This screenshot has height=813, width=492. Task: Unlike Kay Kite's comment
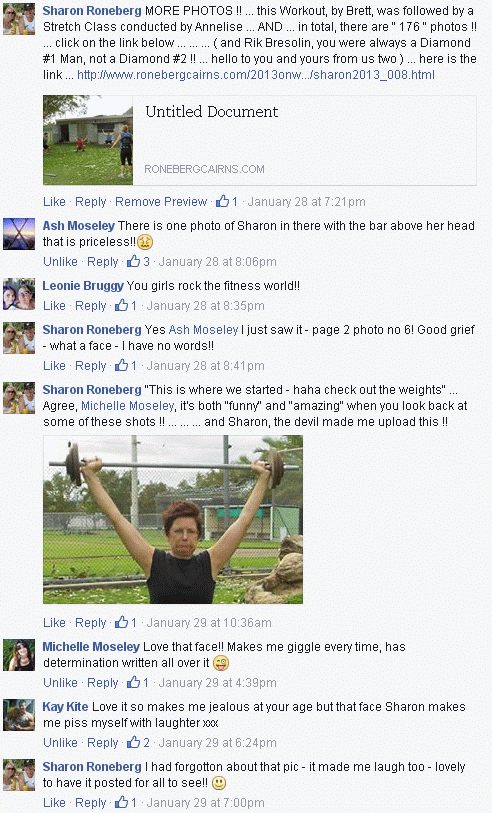(60, 743)
